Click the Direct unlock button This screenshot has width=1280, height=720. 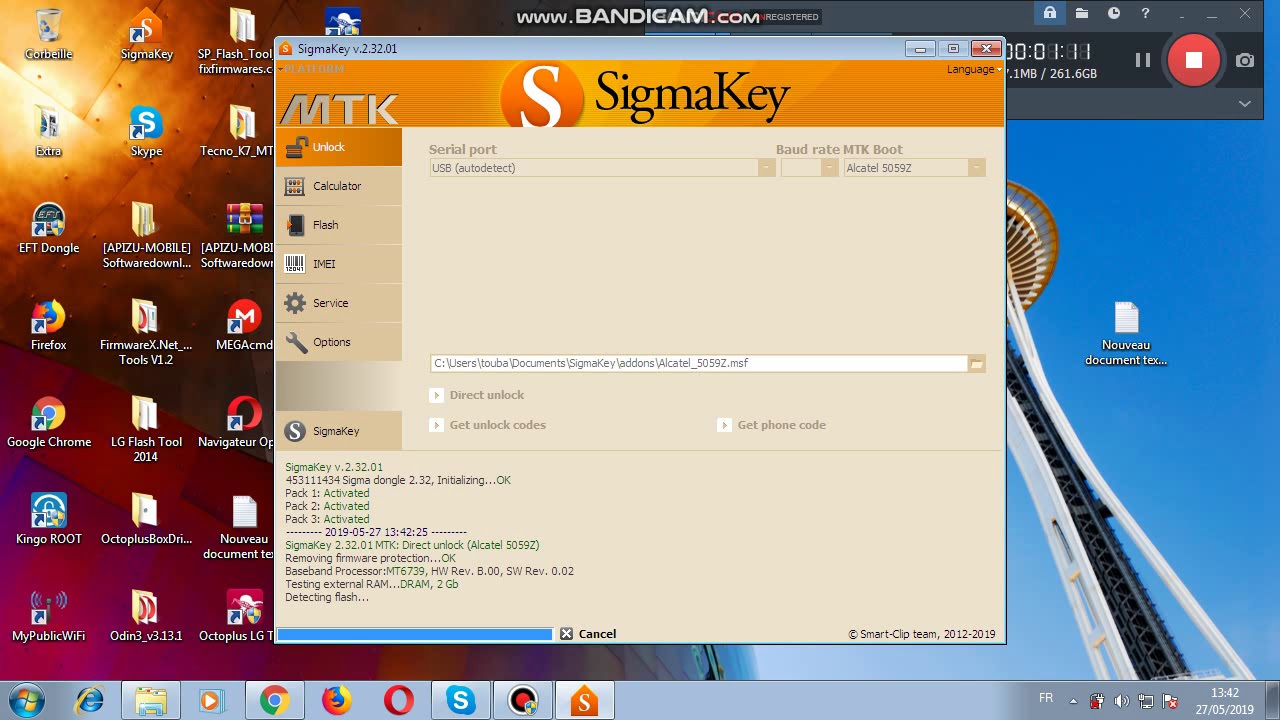pos(477,395)
